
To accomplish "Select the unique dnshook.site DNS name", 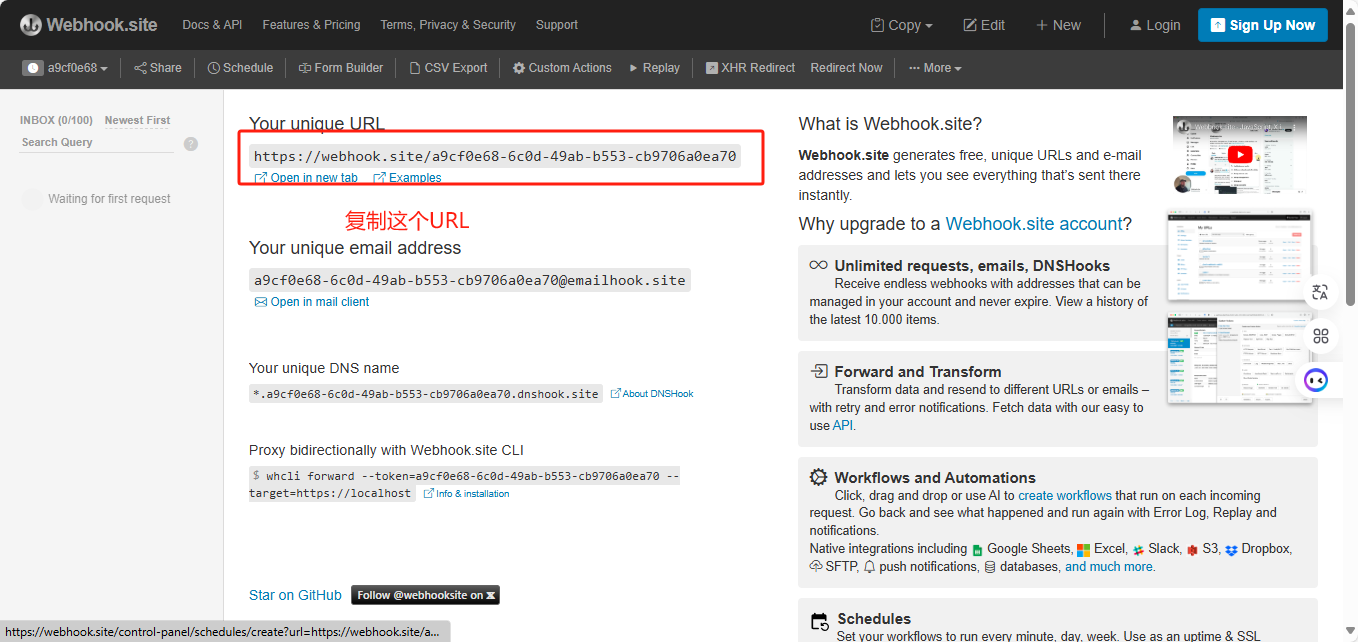I will point(426,394).
